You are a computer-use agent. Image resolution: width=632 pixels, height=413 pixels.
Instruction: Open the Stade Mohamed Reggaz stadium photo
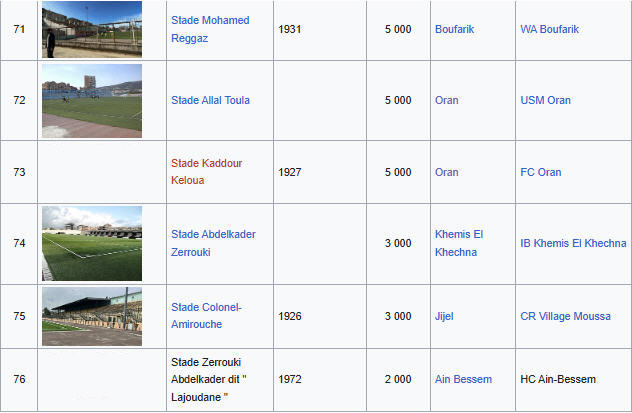coord(92,29)
